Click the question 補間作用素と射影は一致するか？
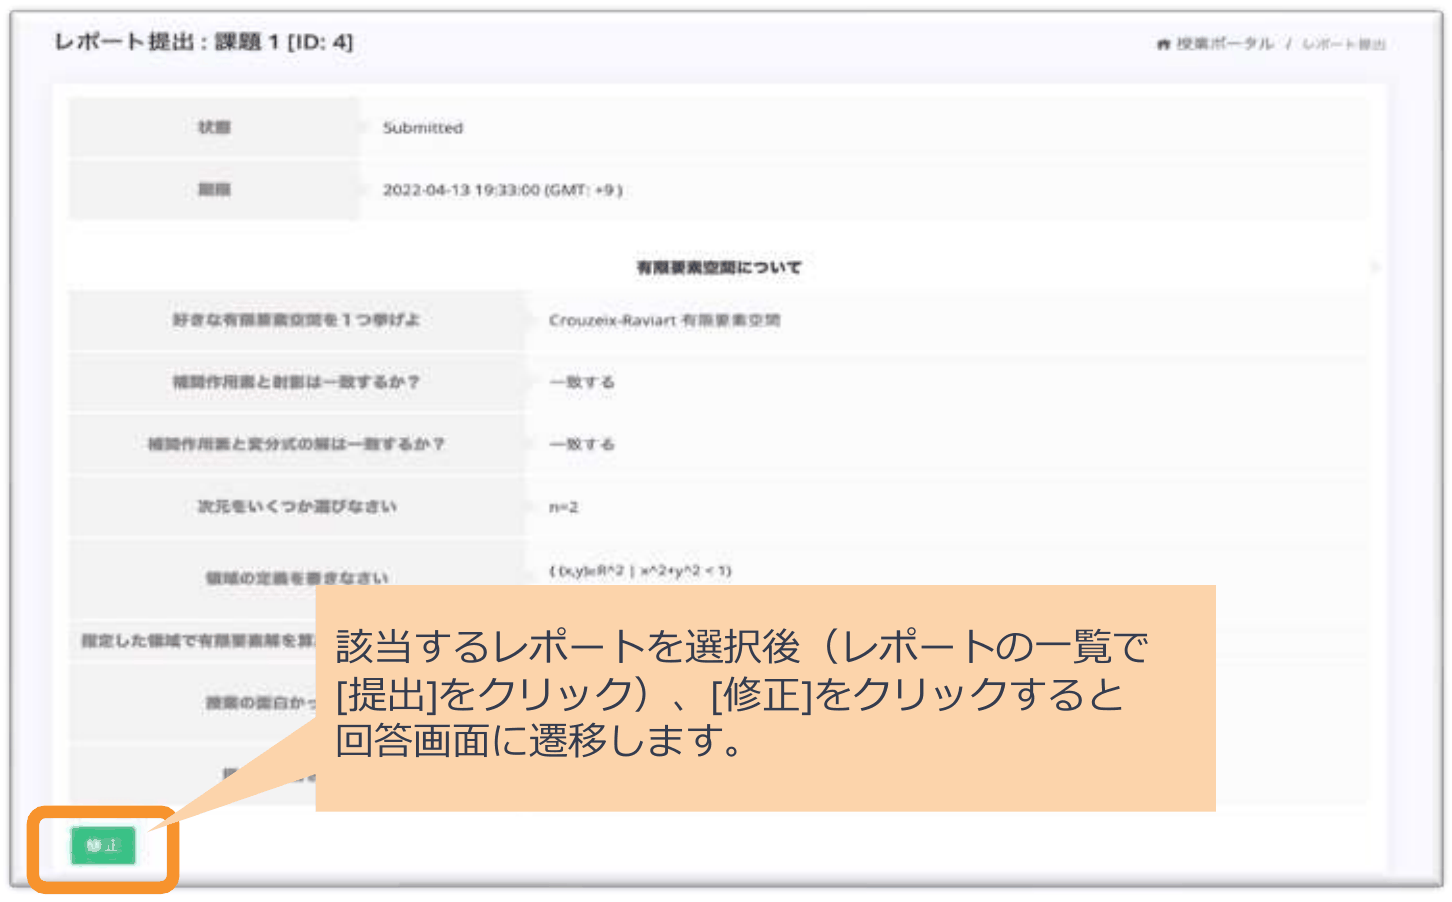Image resolution: width=1452 pixels, height=902 pixels. coord(296,382)
